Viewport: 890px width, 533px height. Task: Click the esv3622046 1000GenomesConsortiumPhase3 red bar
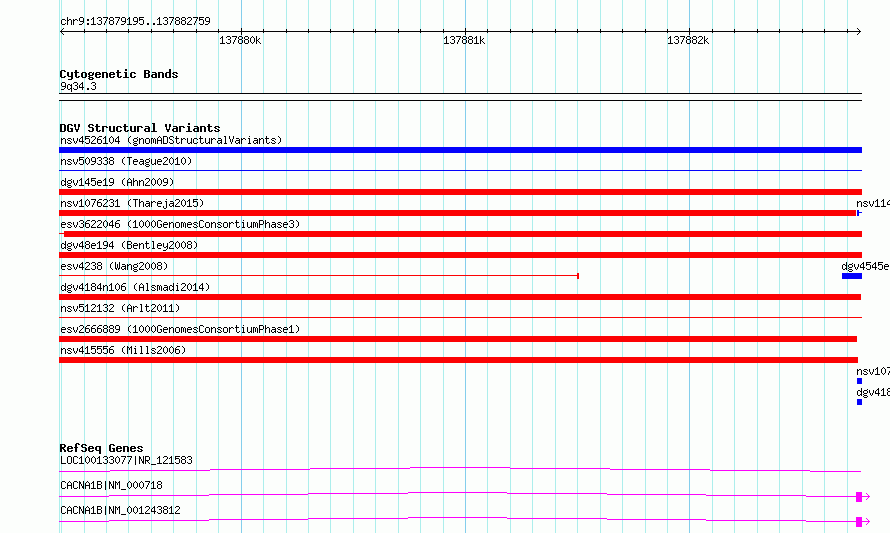463,234
